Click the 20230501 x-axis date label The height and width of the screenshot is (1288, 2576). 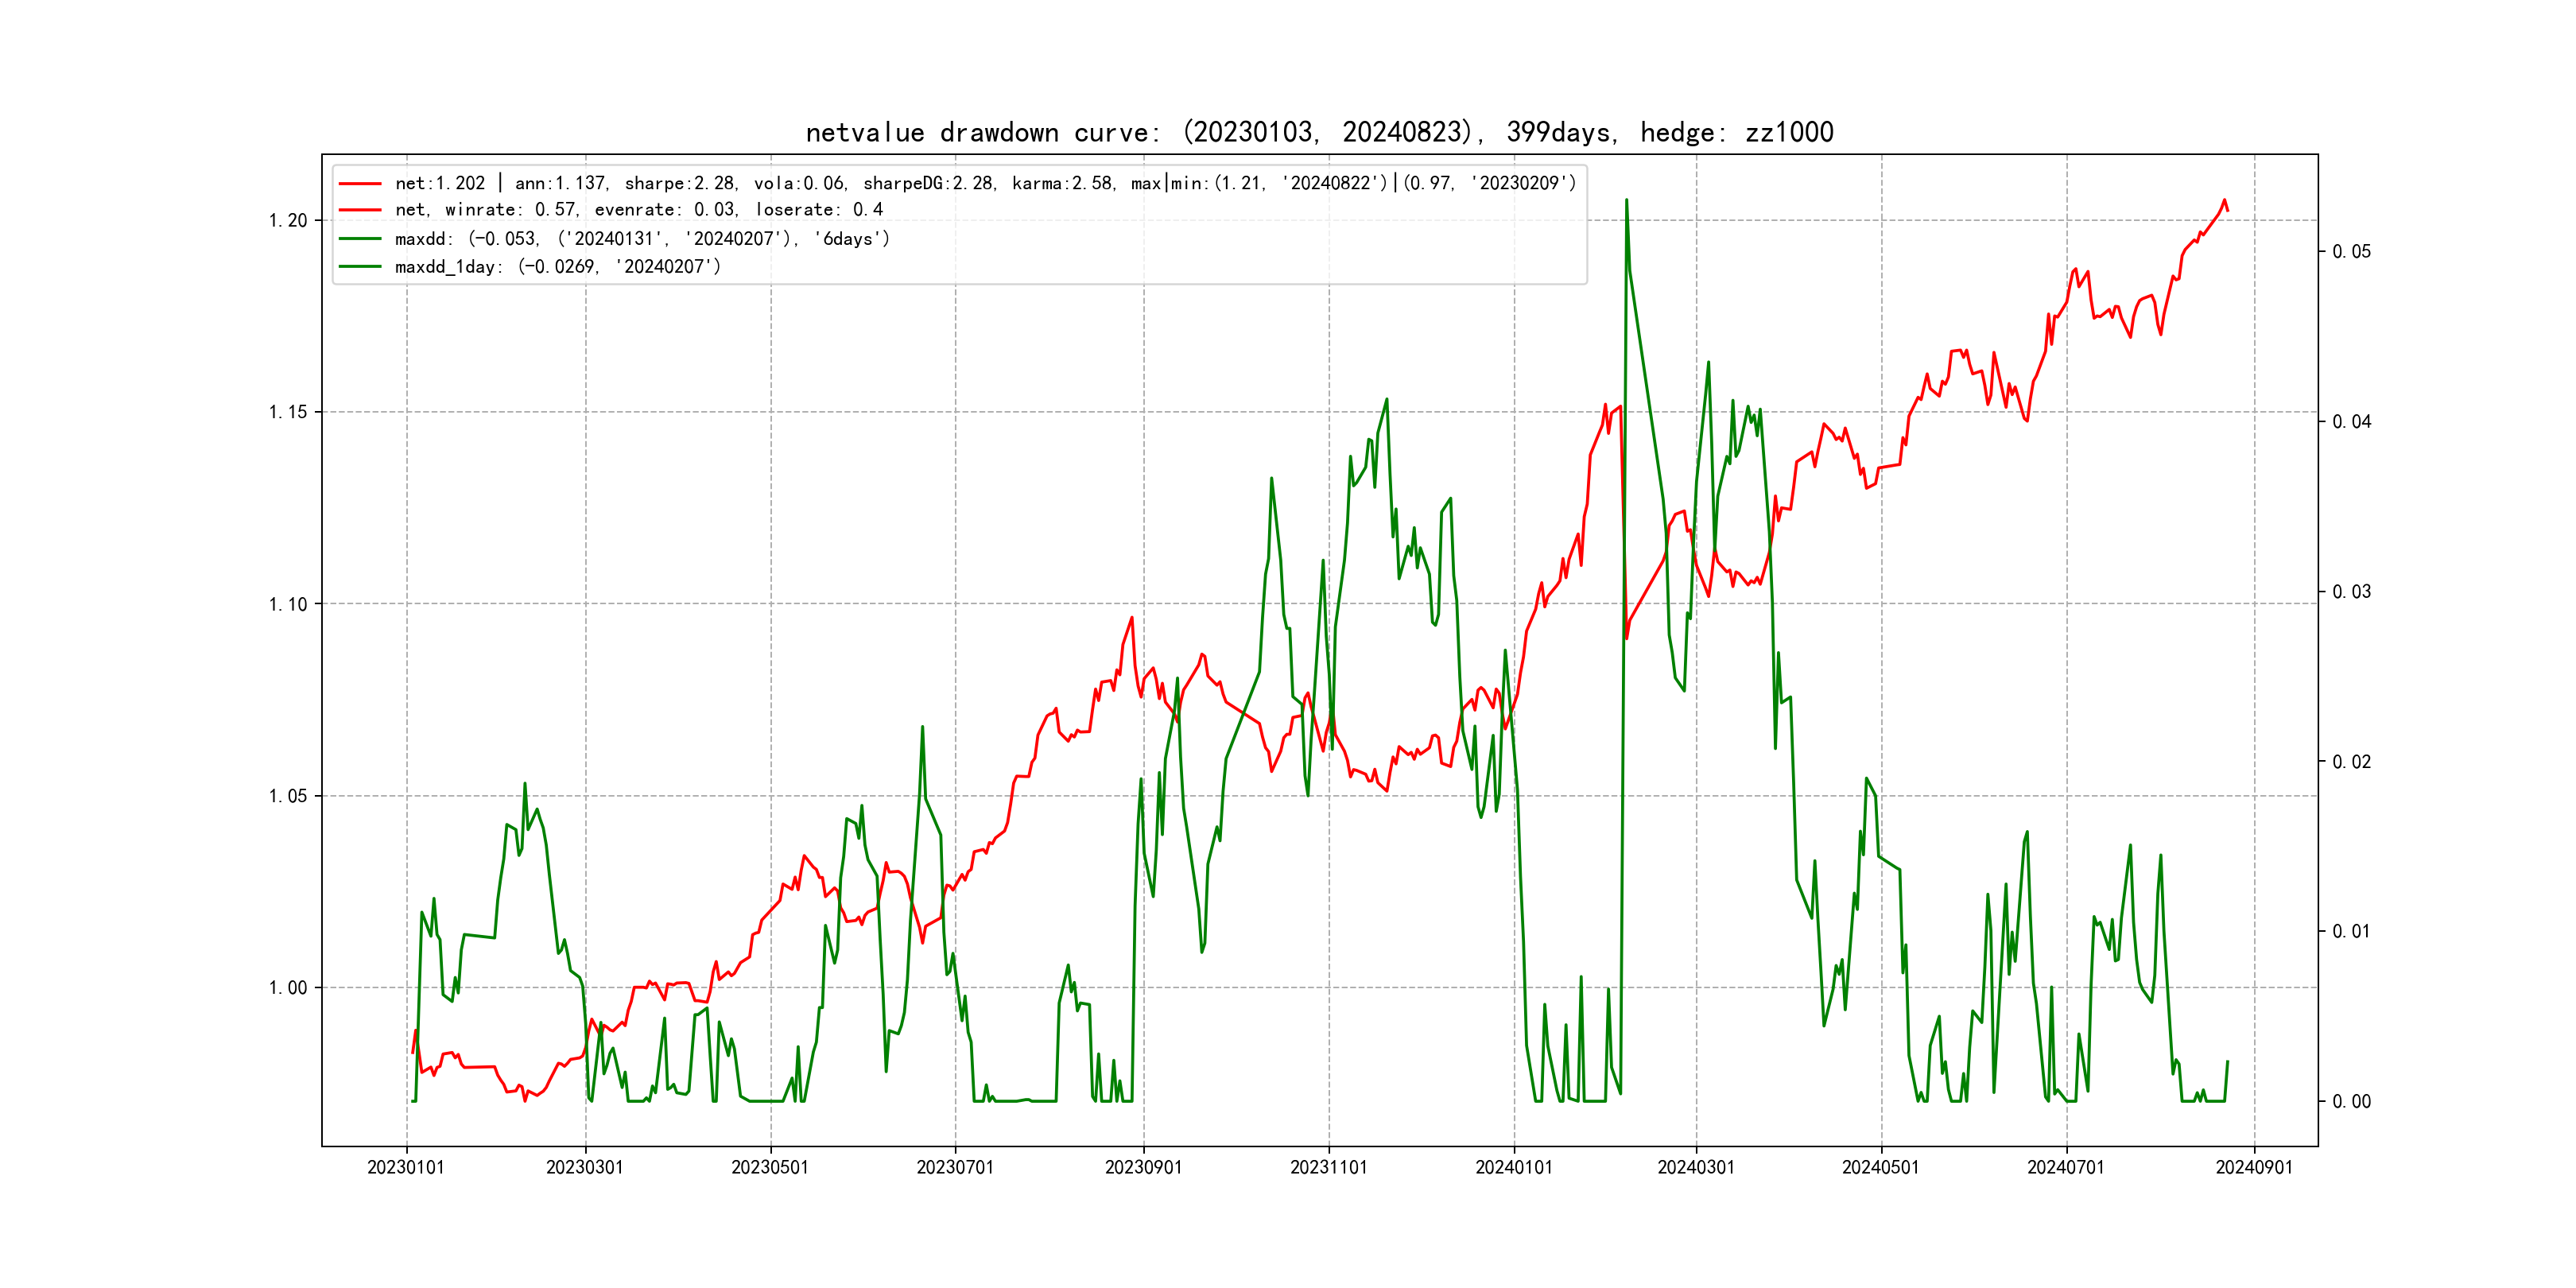[x=770, y=1168]
